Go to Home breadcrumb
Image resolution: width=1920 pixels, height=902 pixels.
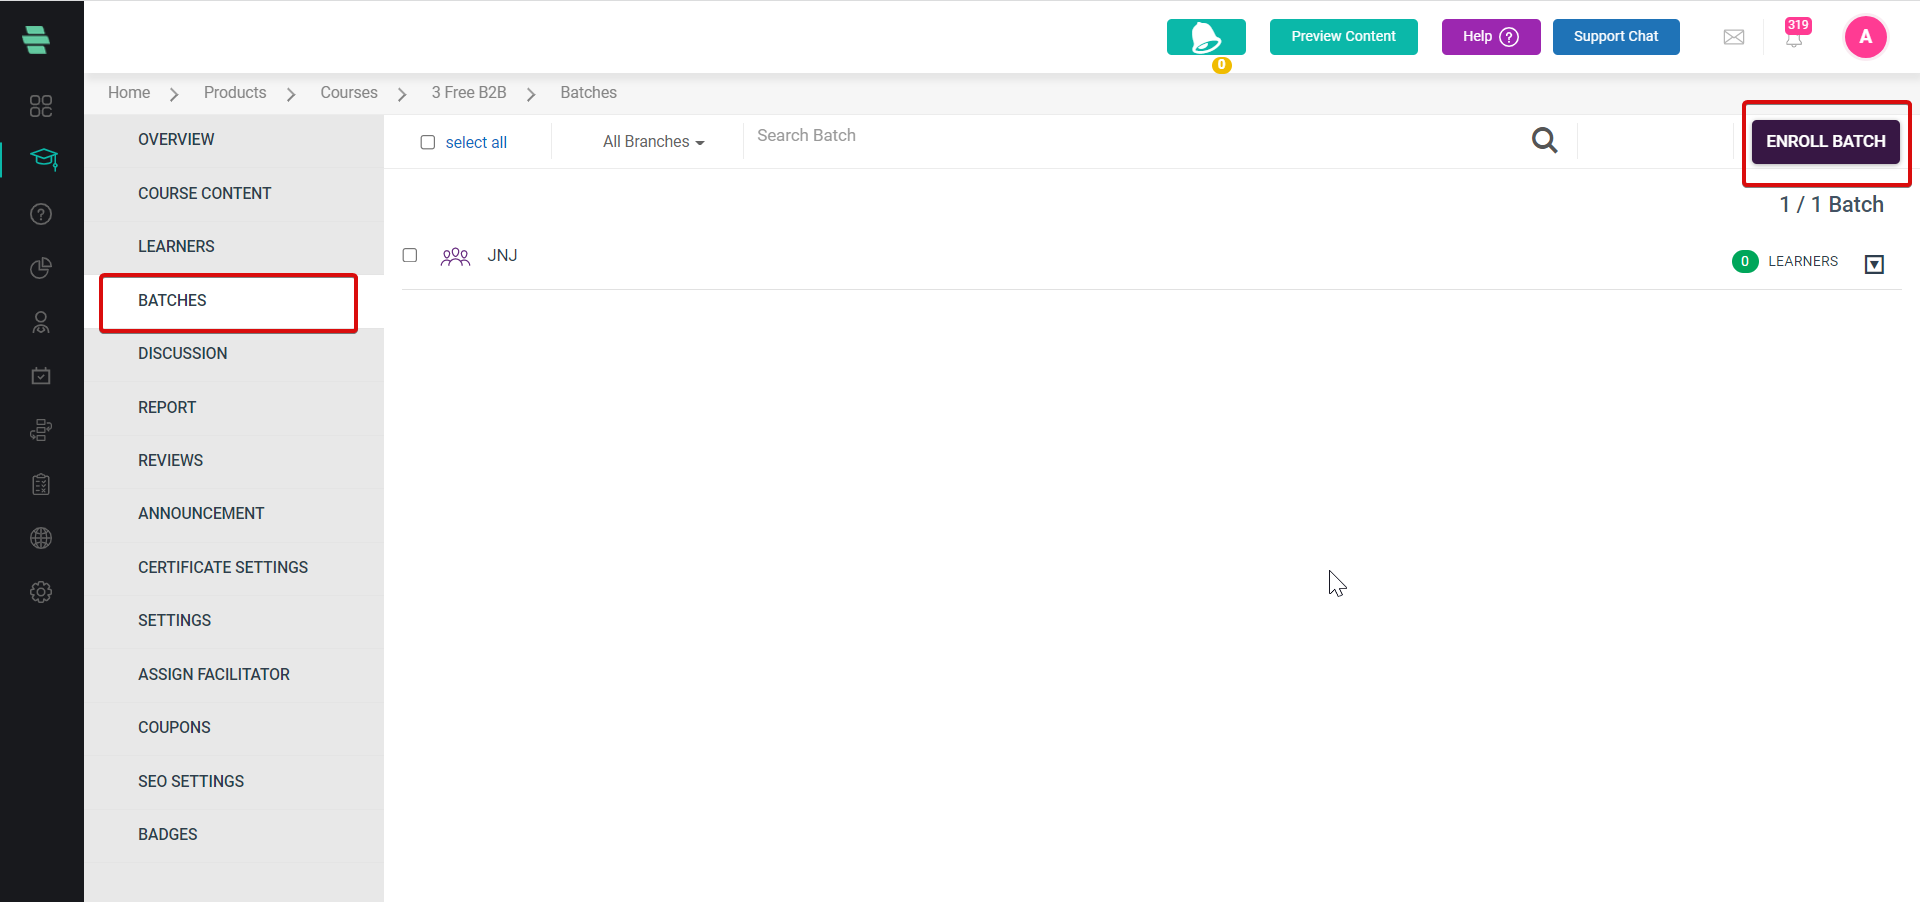129,93
